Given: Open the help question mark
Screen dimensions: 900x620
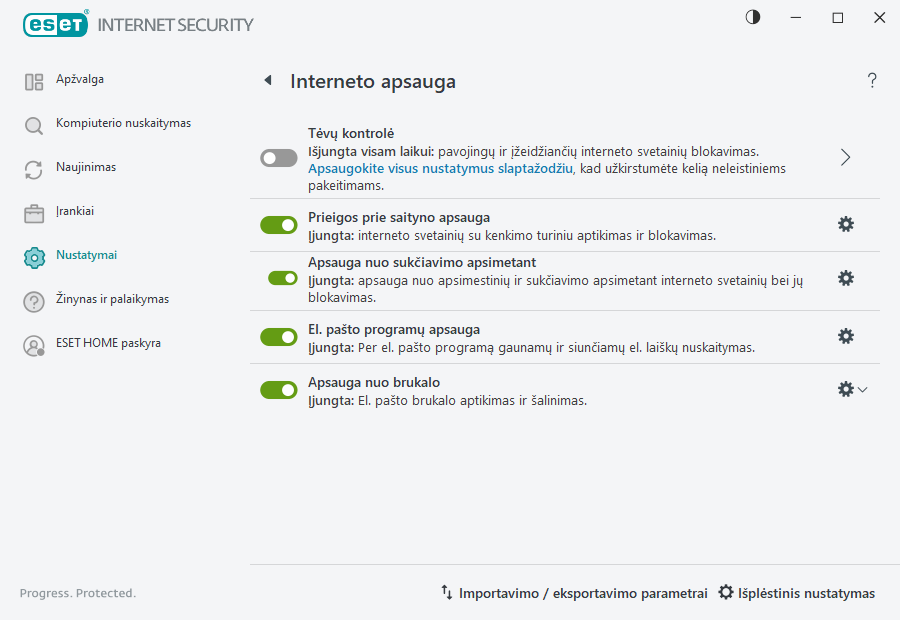Looking at the screenshot, I should [x=871, y=81].
